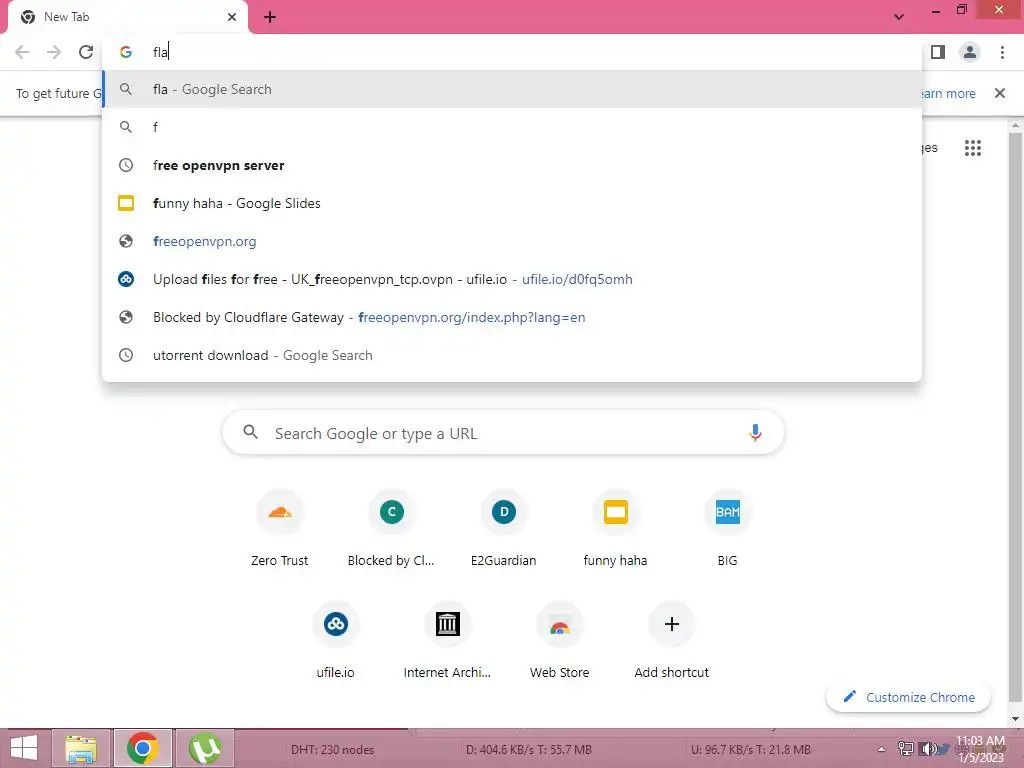This screenshot has height=768, width=1024.
Task: Open File Explorer from the taskbar
Action: [x=80, y=748]
